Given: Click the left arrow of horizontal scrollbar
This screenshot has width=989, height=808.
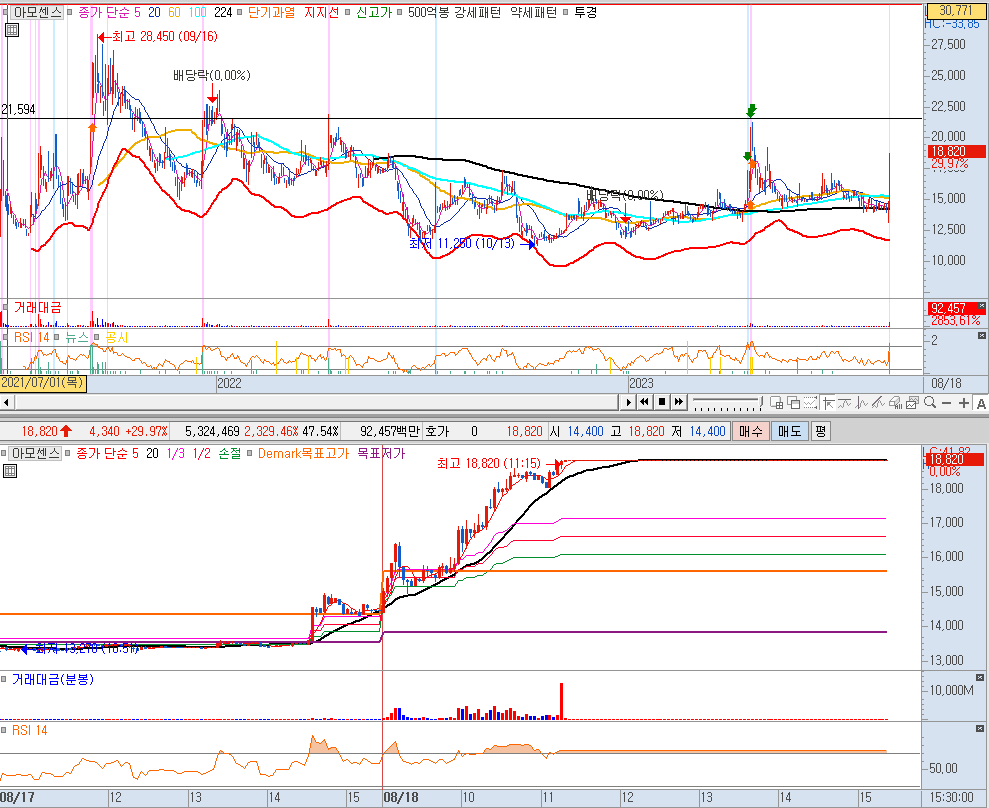Looking at the screenshot, I should [x=7, y=402].
